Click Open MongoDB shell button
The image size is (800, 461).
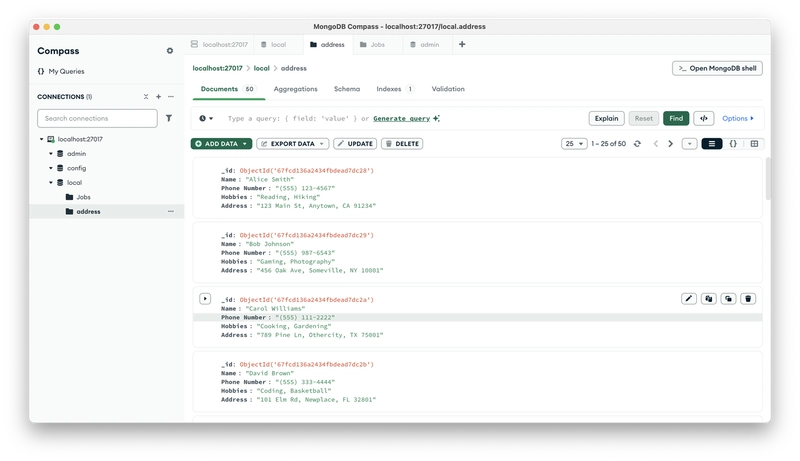[x=717, y=68]
